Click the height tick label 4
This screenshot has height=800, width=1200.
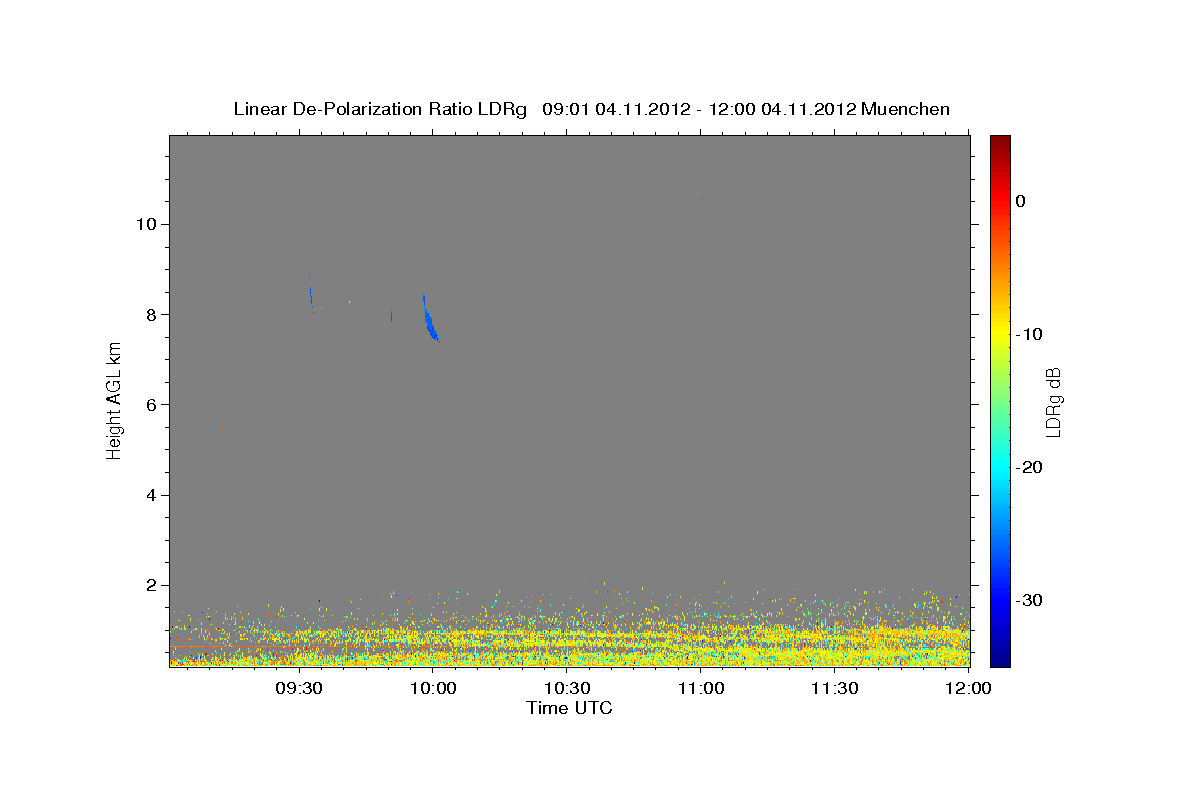(149, 495)
